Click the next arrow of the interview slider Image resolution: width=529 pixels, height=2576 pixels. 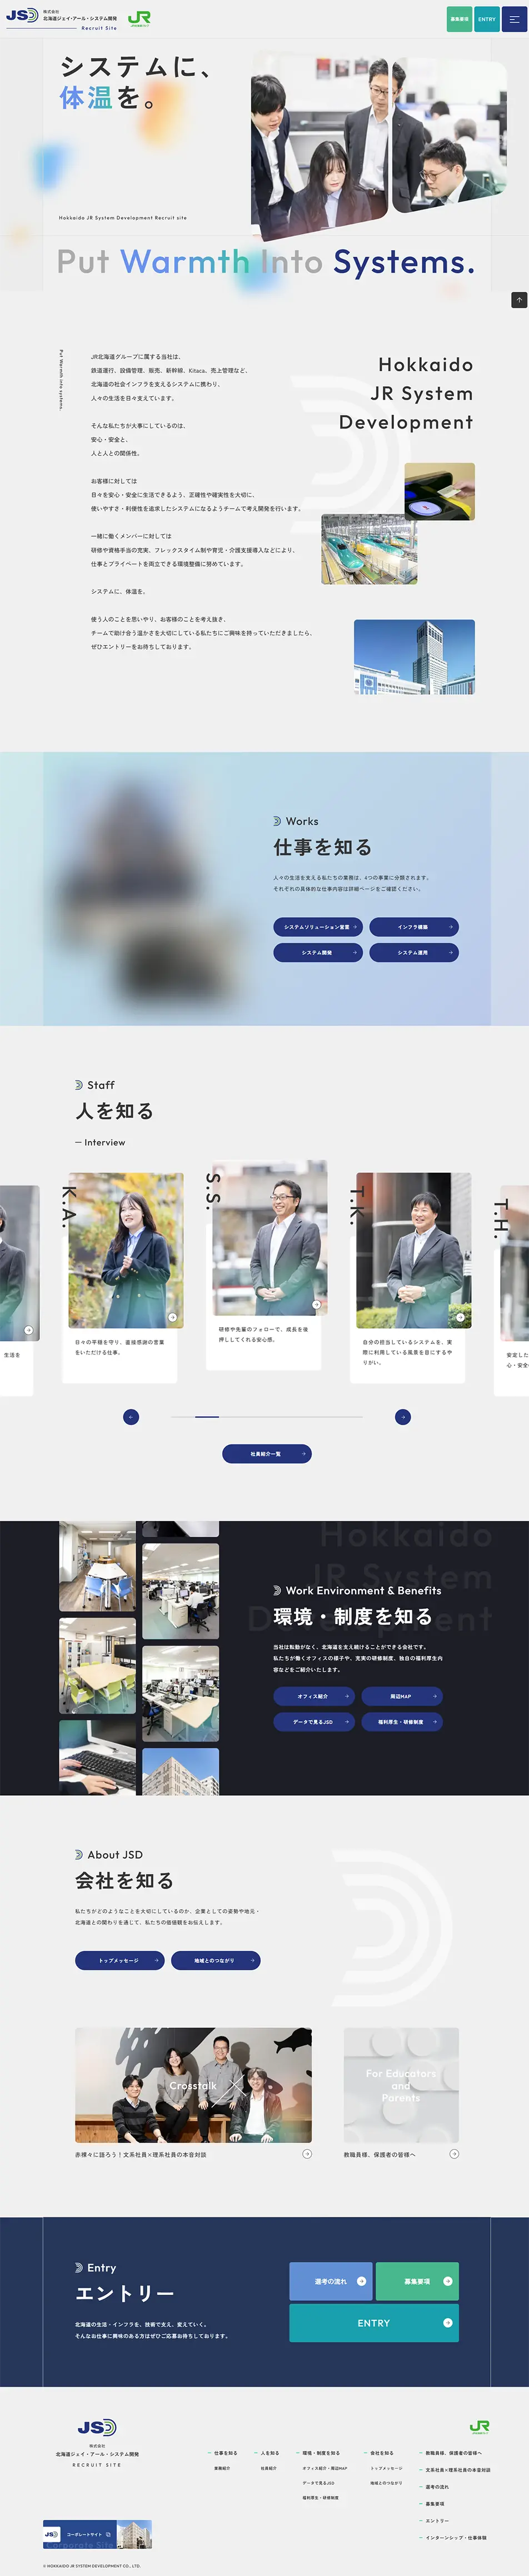[403, 1417]
